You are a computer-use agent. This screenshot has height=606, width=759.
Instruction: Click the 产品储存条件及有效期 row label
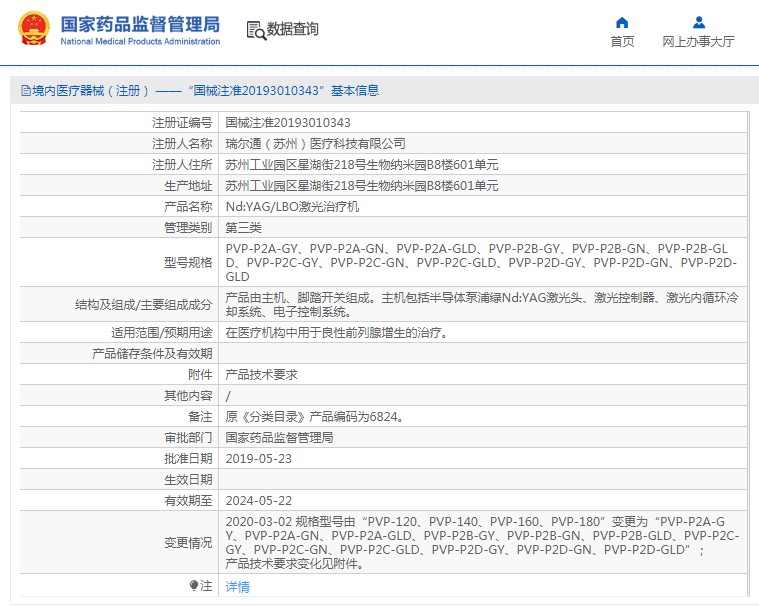click(152, 353)
